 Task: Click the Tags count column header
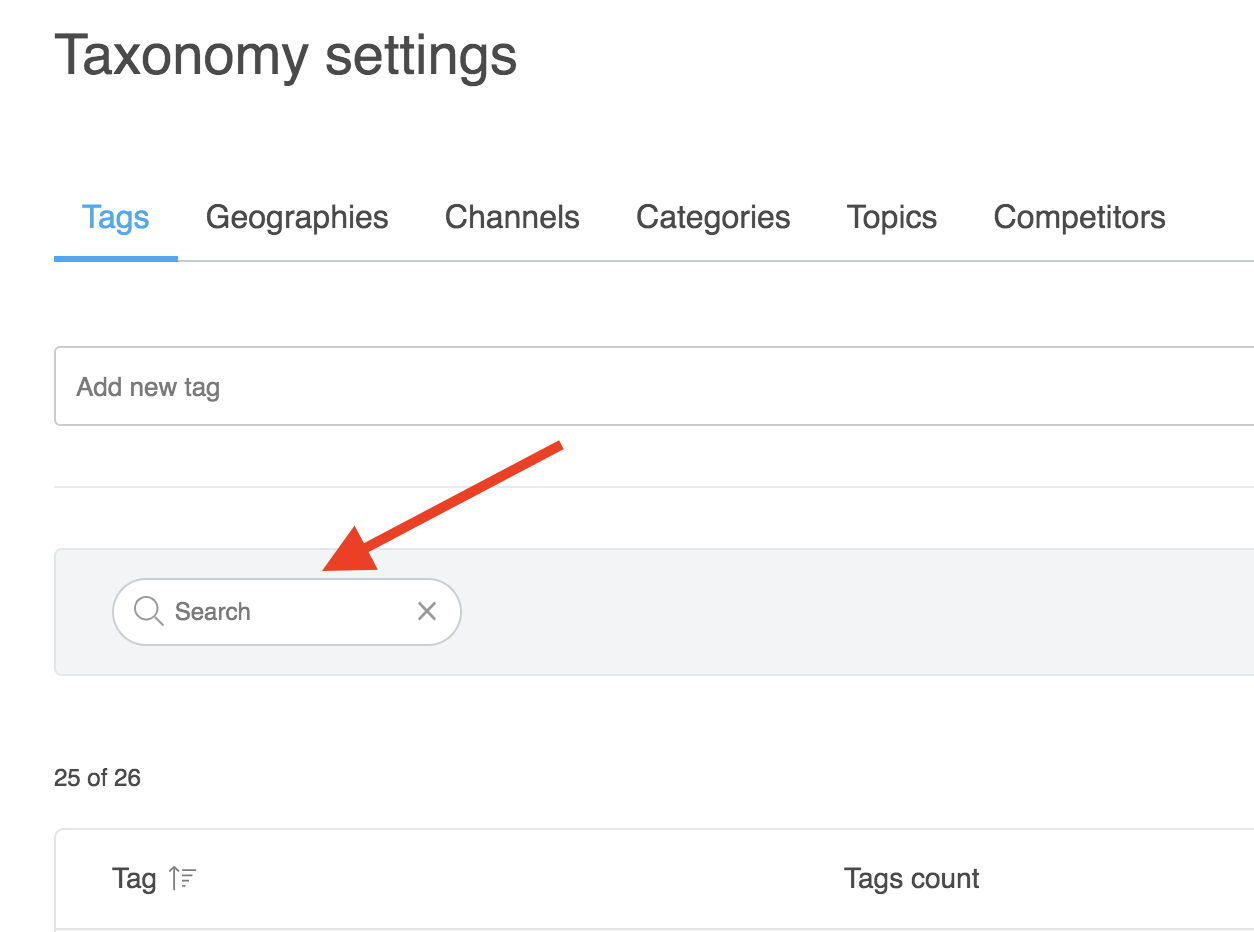click(911, 879)
